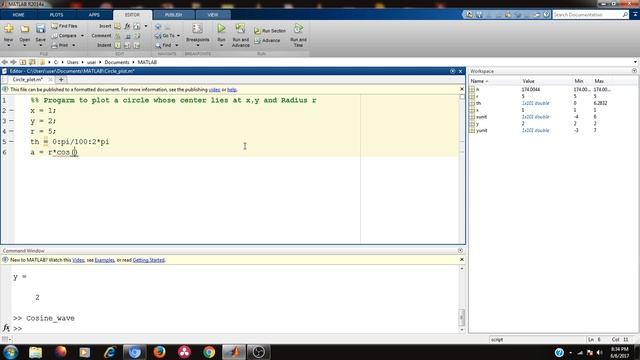640x360 pixels.
Task: Expand the Save dropdown arrow
Action: pos(40,45)
